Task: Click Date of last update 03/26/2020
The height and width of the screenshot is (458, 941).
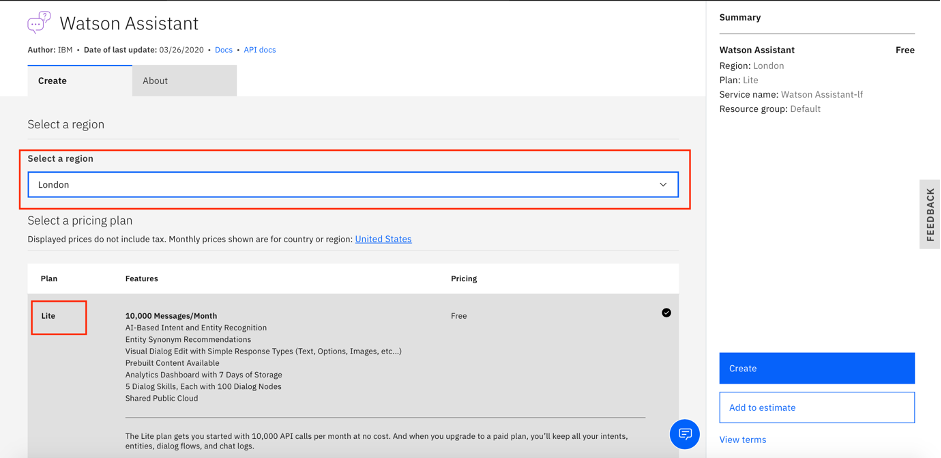Action: click(144, 50)
